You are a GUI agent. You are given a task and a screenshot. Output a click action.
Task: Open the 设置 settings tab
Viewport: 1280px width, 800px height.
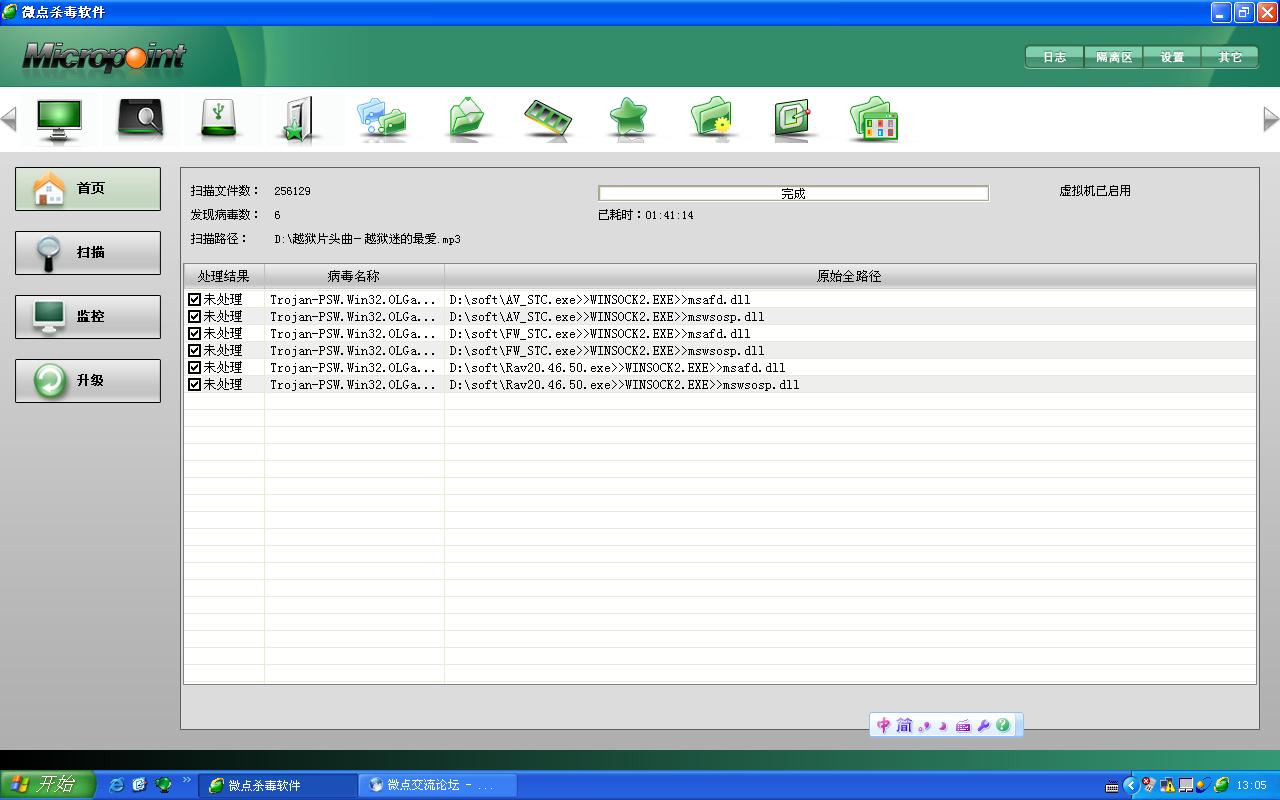1172,57
